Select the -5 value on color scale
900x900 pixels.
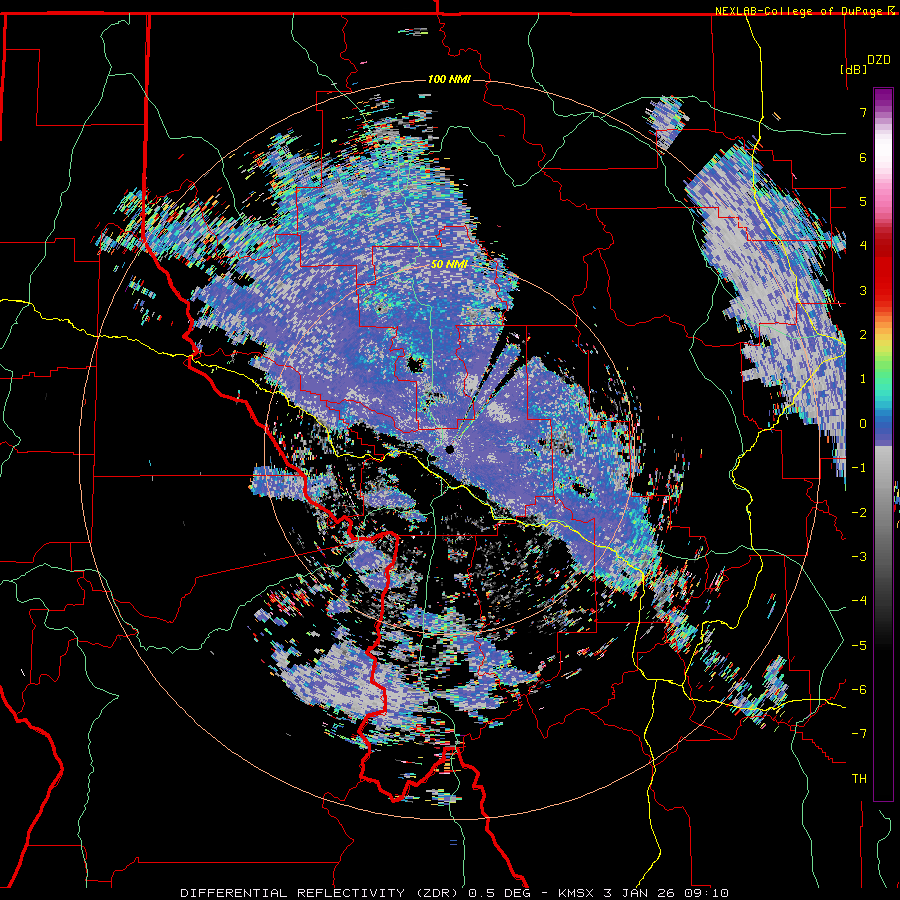click(859, 646)
